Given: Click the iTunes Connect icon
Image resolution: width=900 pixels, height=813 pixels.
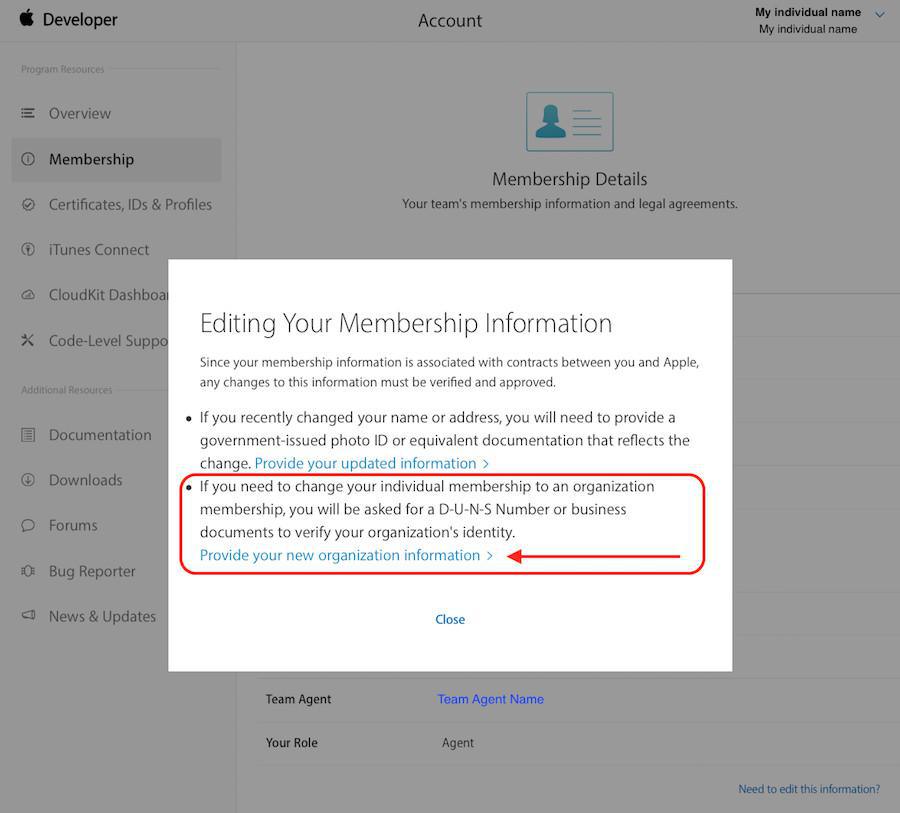Looking at the screenshot, I should pos(28,249).
